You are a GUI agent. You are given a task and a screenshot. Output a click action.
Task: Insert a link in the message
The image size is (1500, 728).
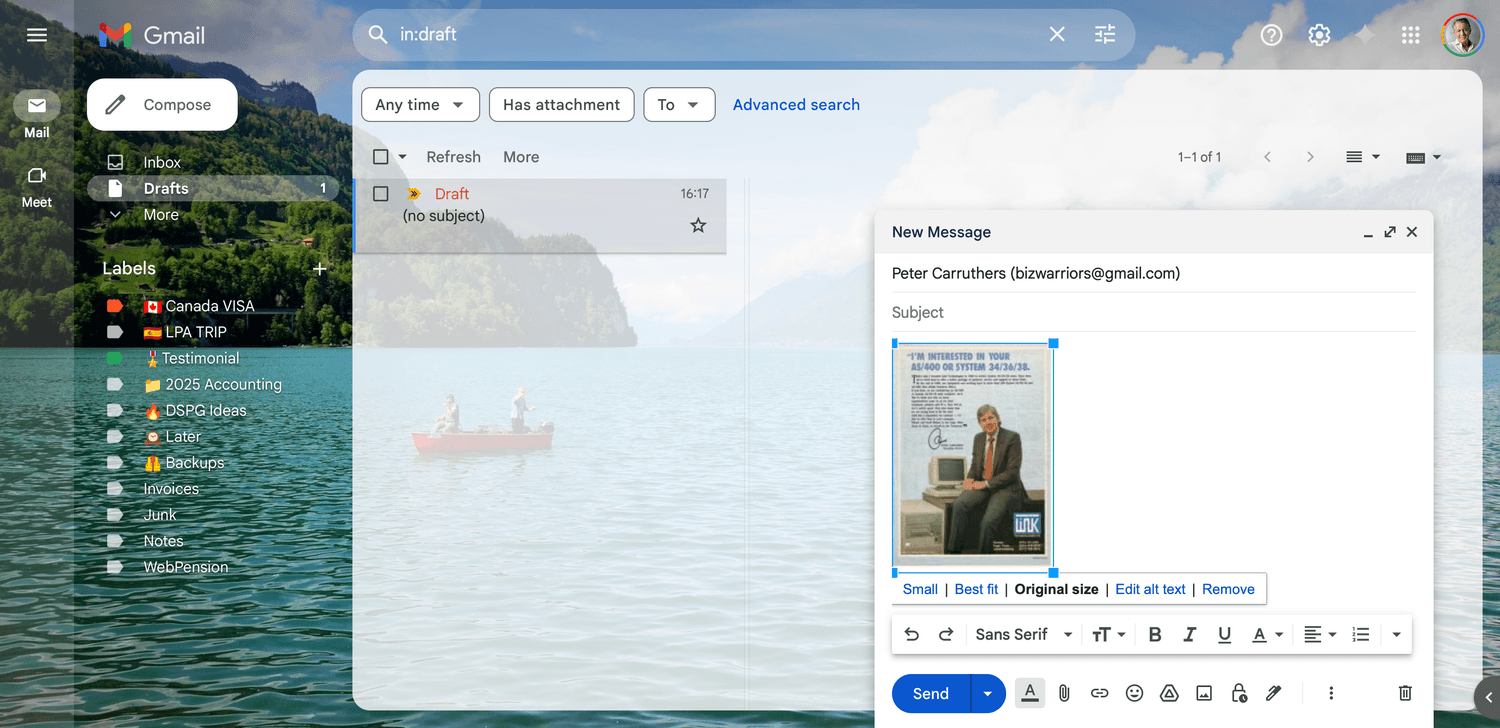pyautogui.click(x=1099, y=693)
